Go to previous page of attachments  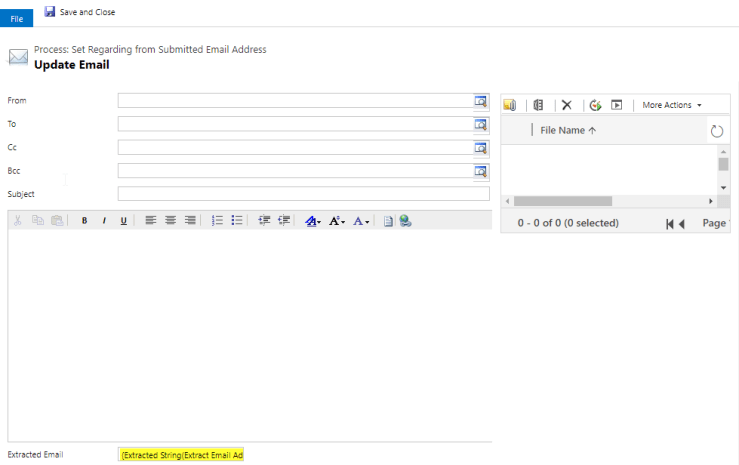[x=682, y=224]
